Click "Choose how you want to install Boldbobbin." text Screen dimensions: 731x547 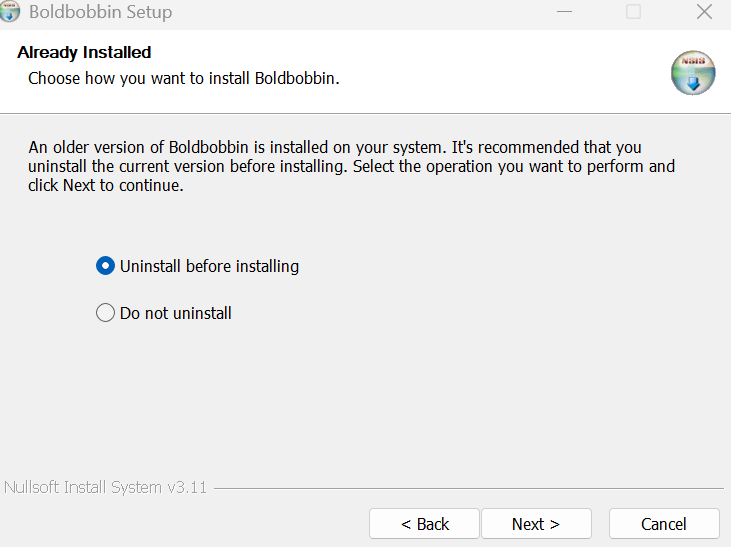click(184, 78)
